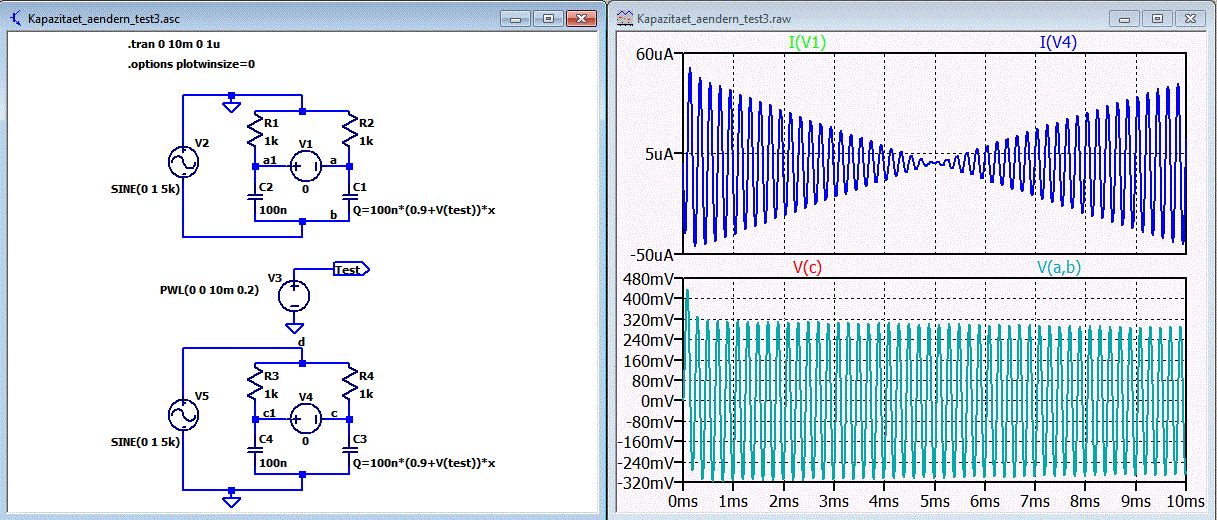Click the Test net label flag

(x=350, y=269)
